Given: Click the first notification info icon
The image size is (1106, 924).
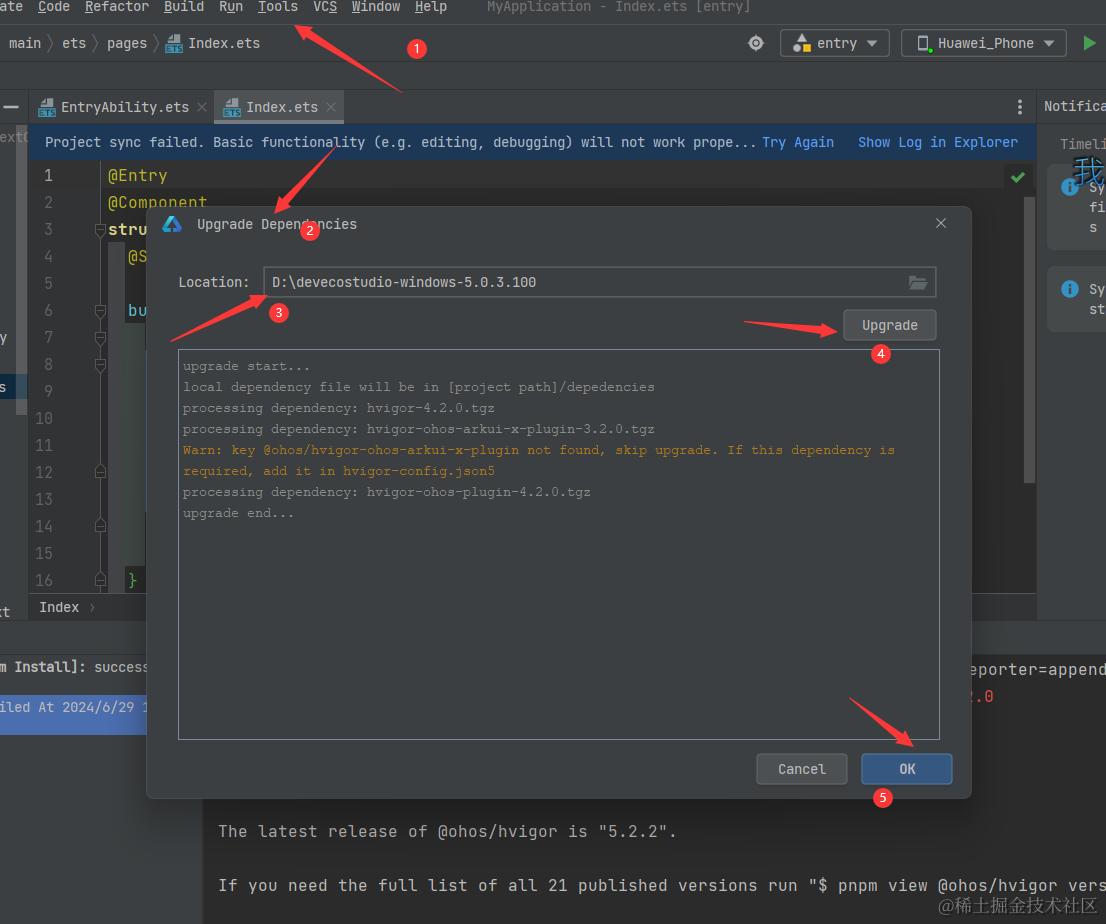Looking at the screenshot, I should (1069, 187).
